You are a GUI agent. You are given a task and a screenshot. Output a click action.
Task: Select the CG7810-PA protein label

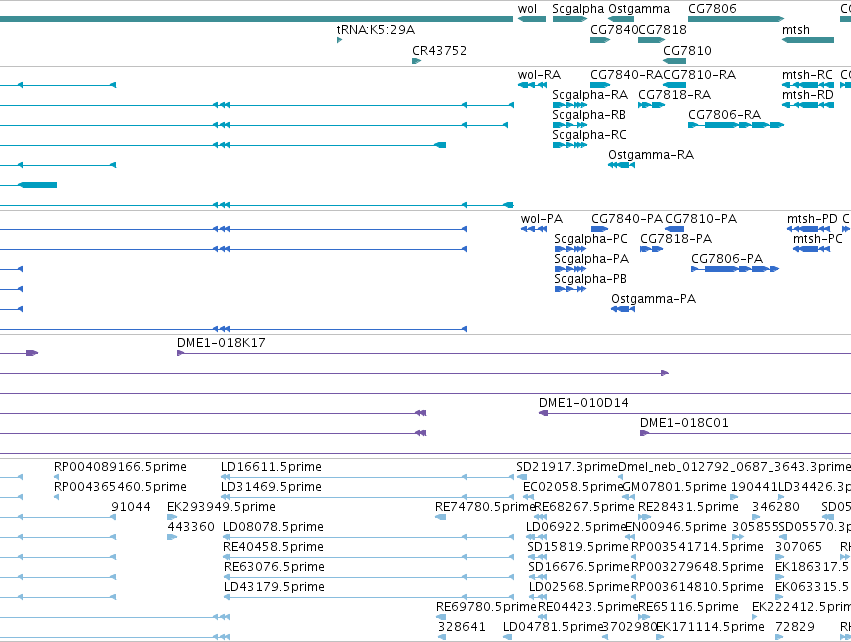pos(701,219)
